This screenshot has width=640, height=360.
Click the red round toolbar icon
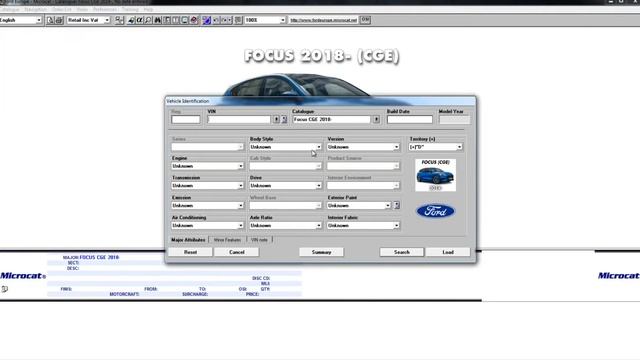click(194, 20)
